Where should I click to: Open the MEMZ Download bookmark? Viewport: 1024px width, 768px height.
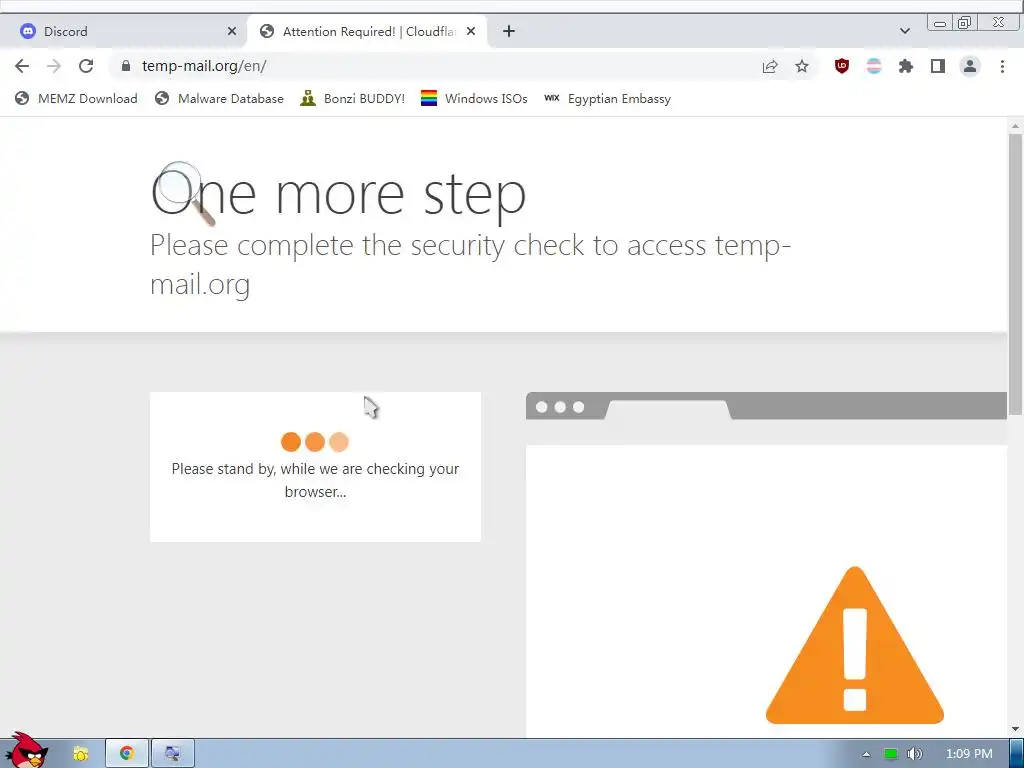click(x=76, y=99)
